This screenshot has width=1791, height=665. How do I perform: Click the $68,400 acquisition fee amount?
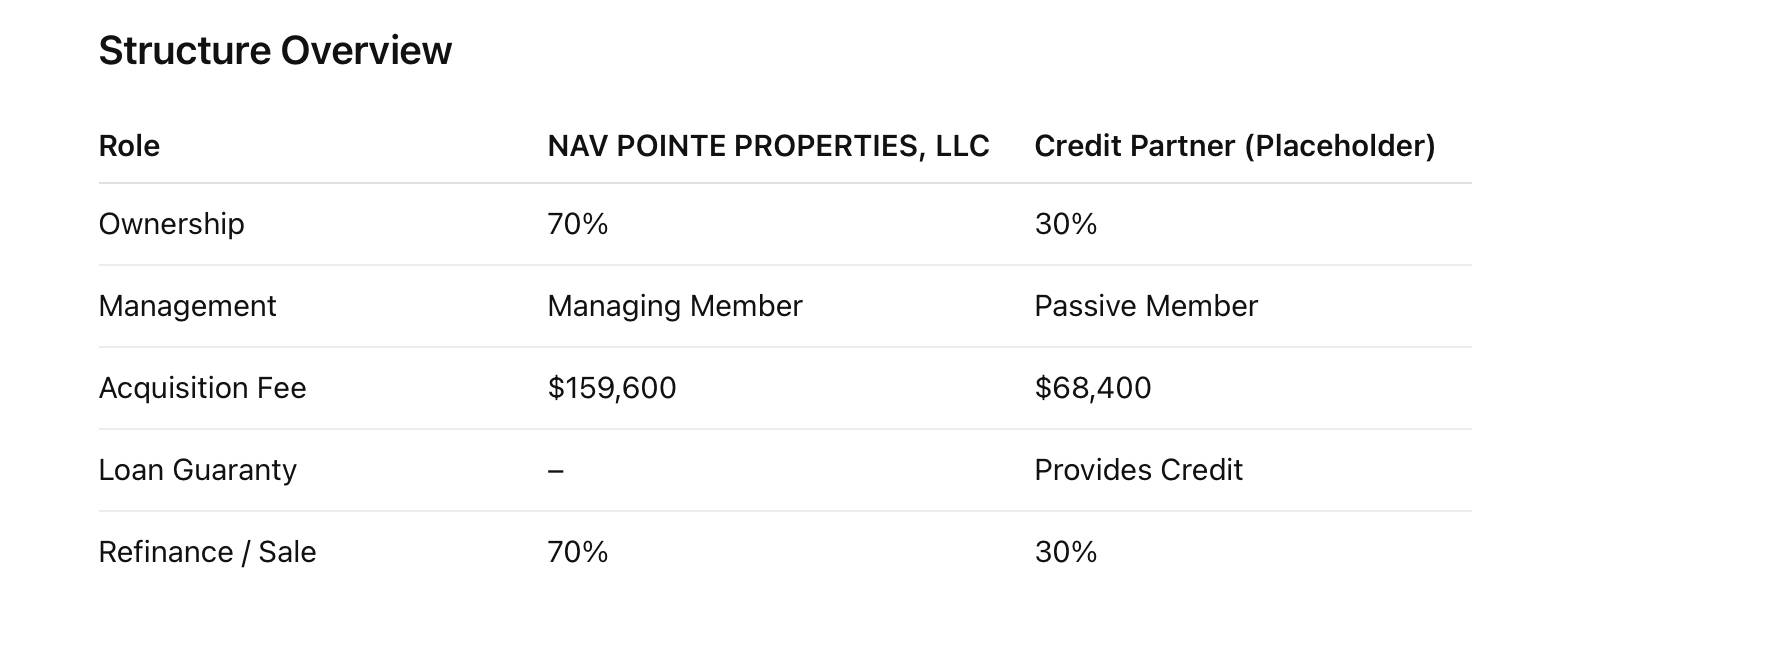[x=1093, y=388]
